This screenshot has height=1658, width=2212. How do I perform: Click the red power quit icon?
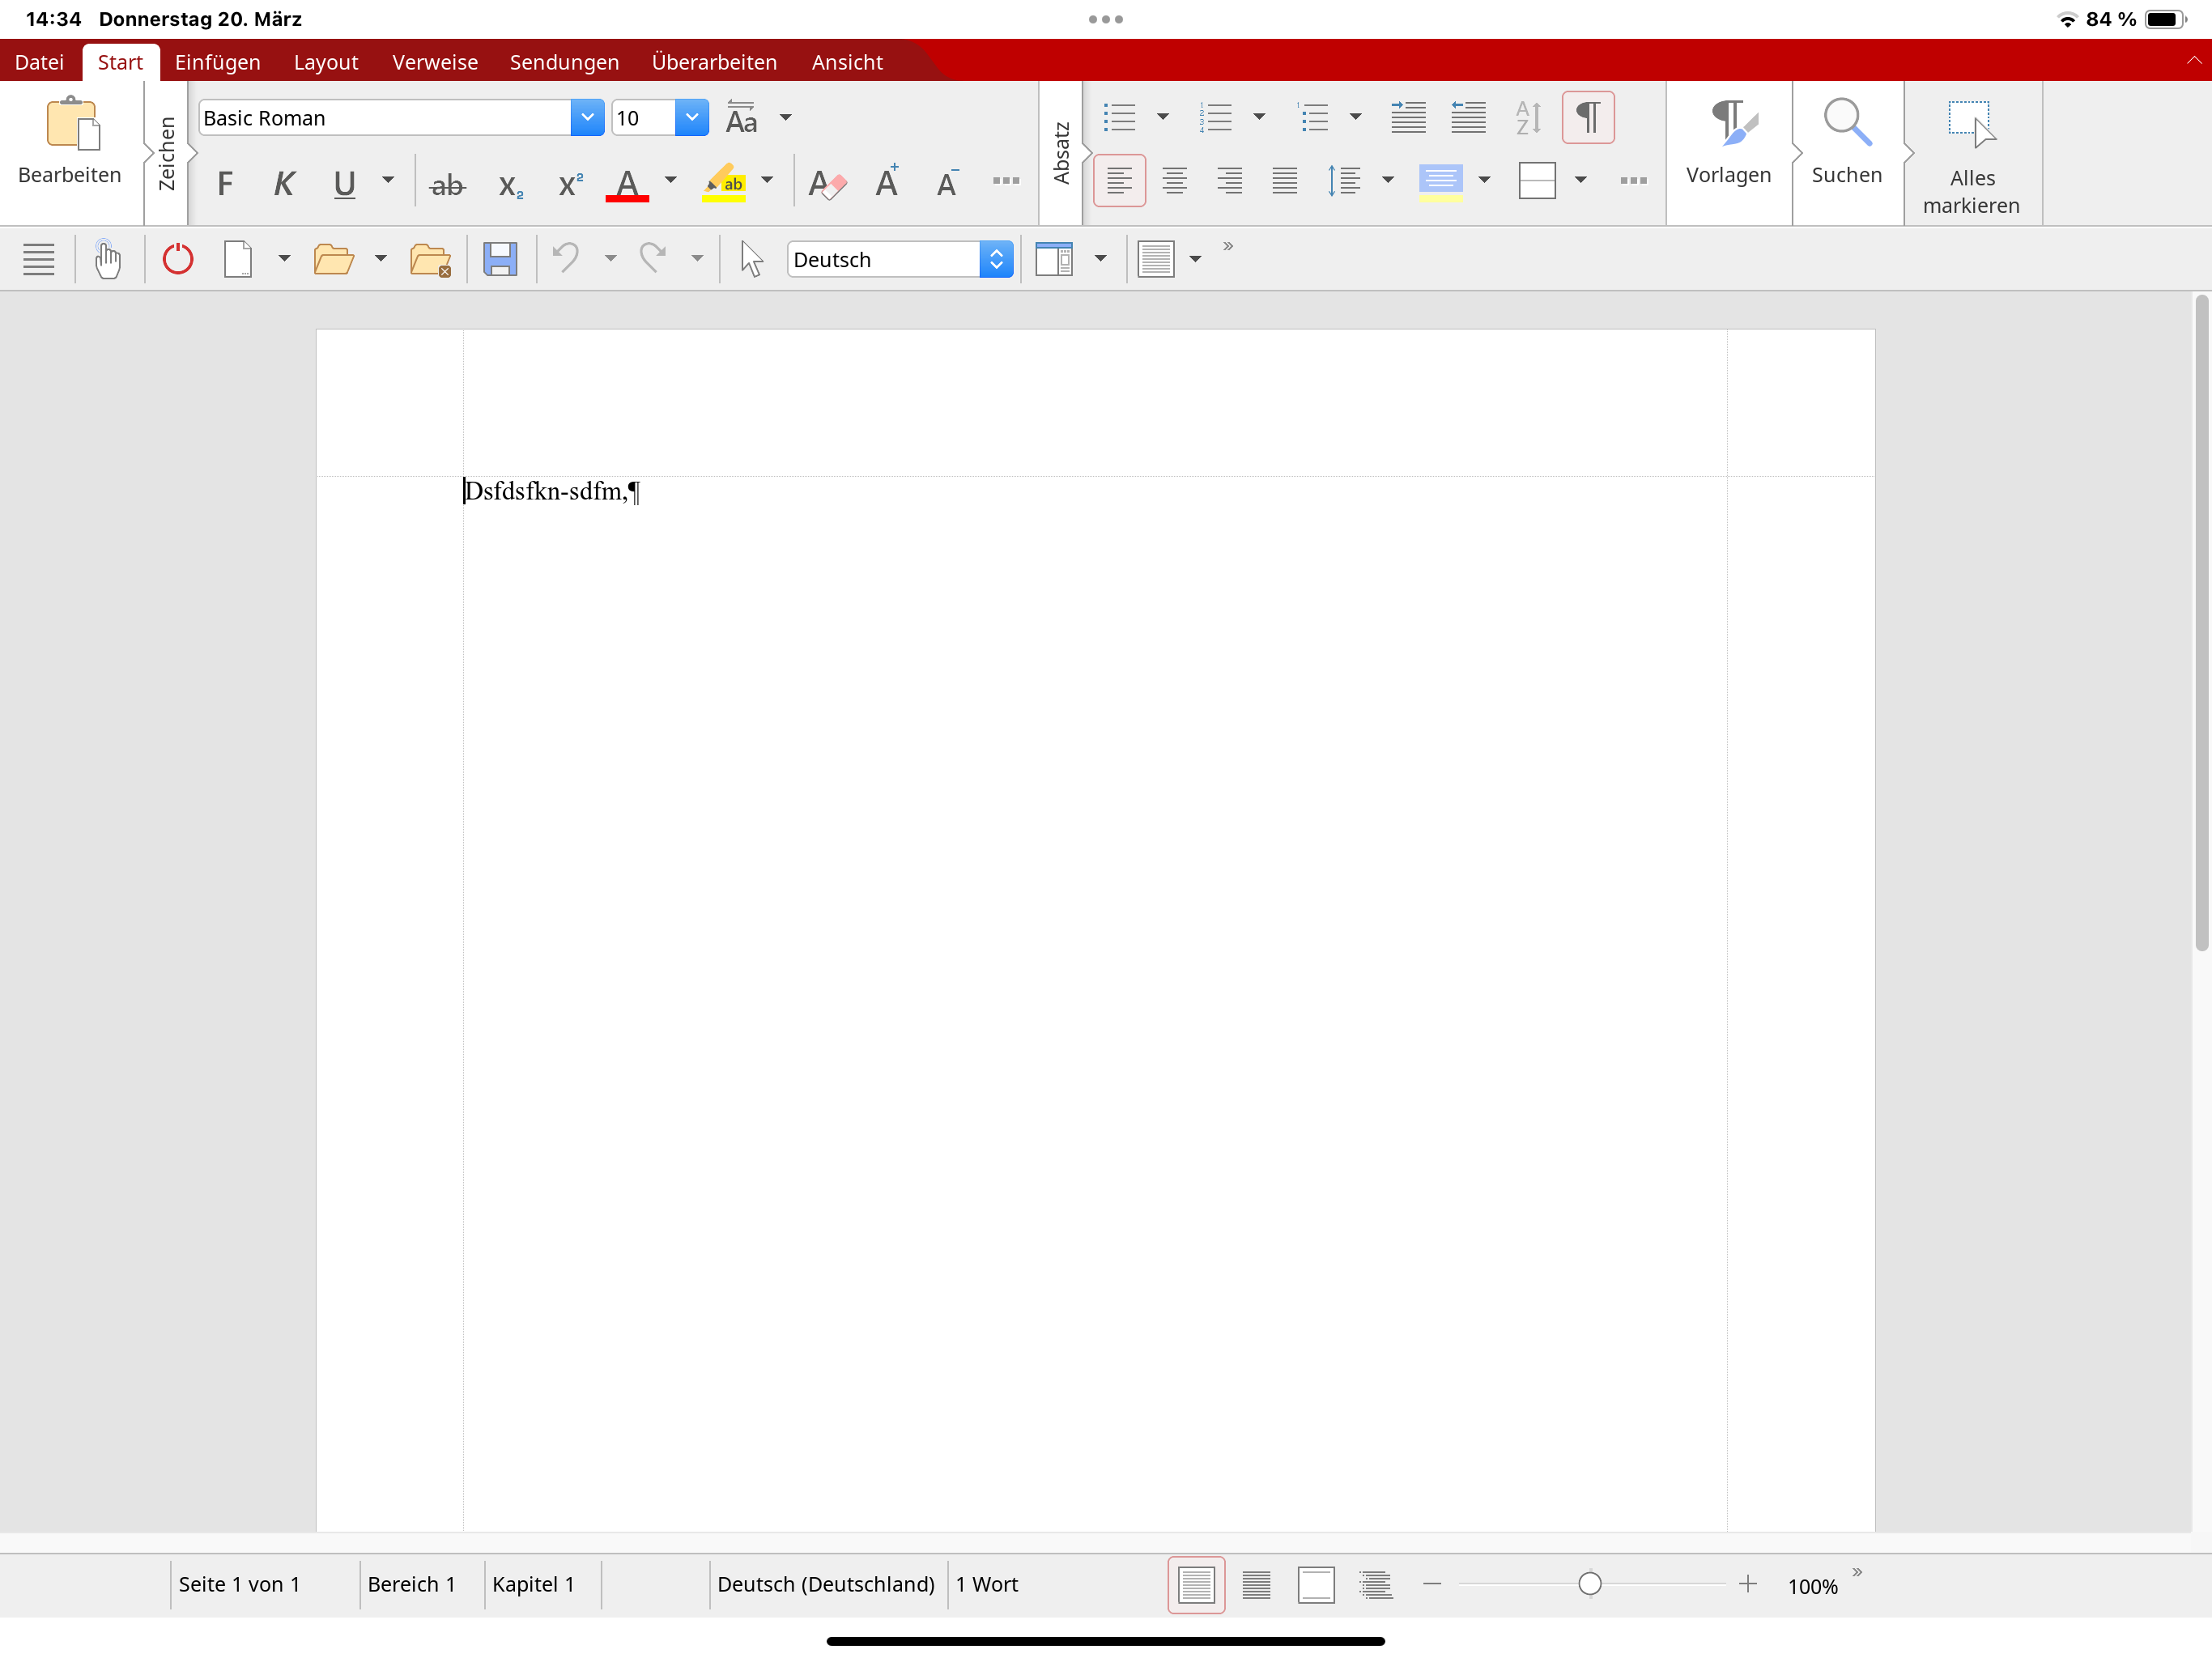(x=177, y=259)
